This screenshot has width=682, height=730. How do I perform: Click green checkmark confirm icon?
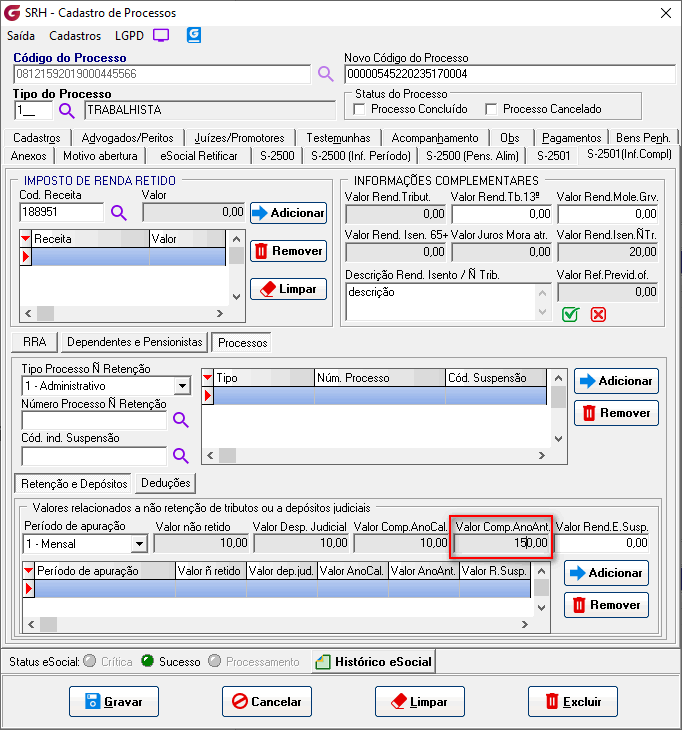[570, 314]
